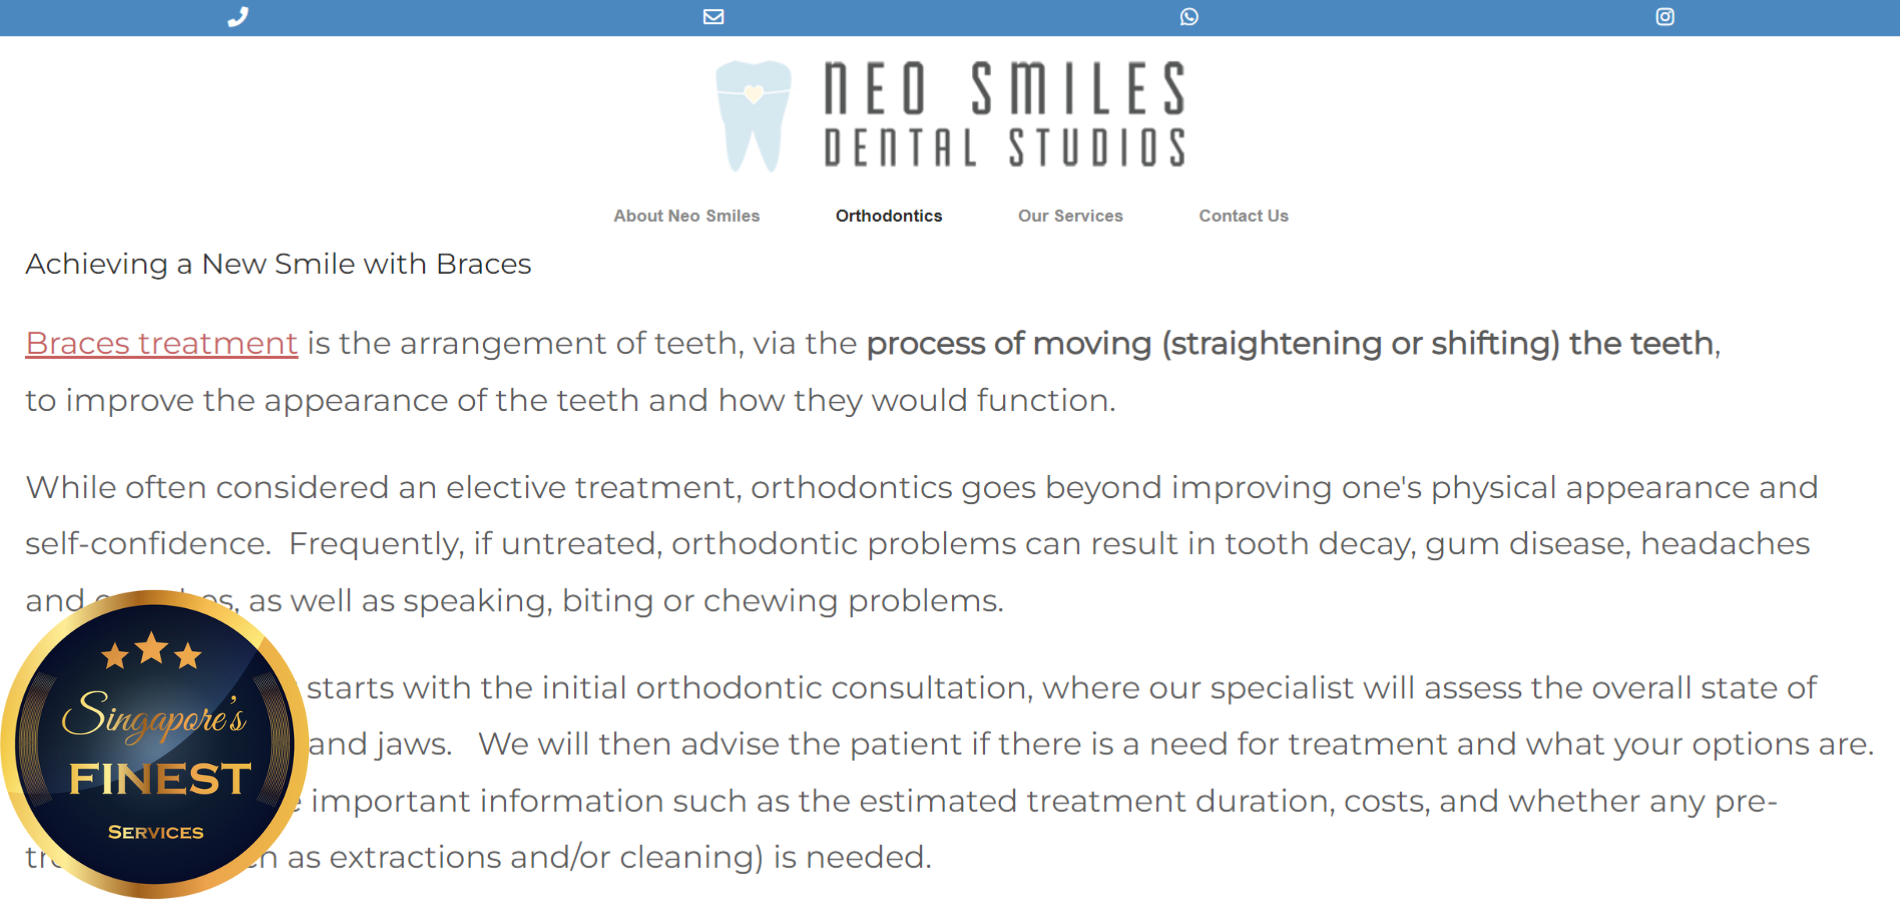Viewport: 1900px width, 900px height.
Task: Open the Instagram icon link
Action: [1665, 17]
